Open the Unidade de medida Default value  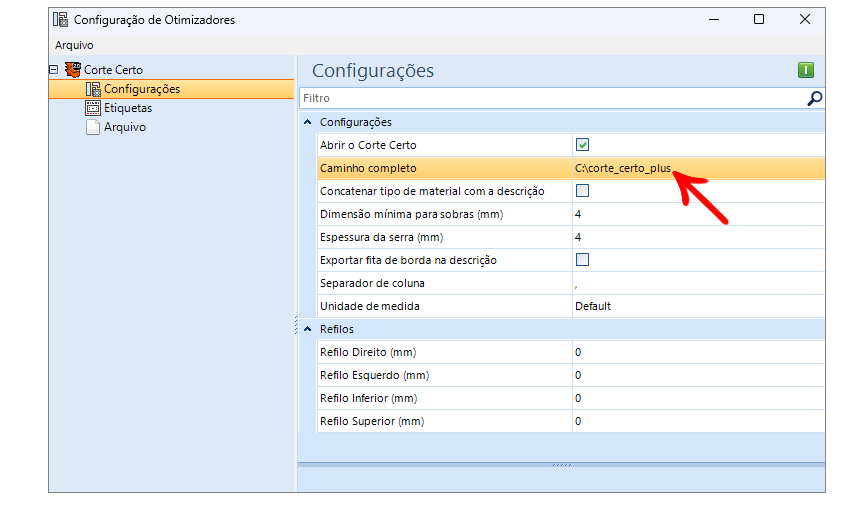pos(699,306)
